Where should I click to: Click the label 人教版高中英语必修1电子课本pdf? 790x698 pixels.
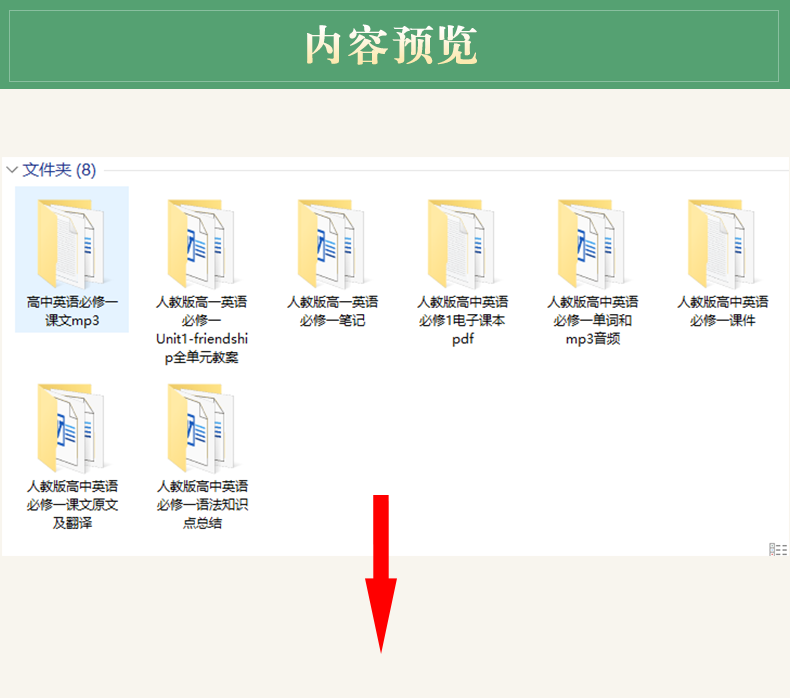[462, 320]
